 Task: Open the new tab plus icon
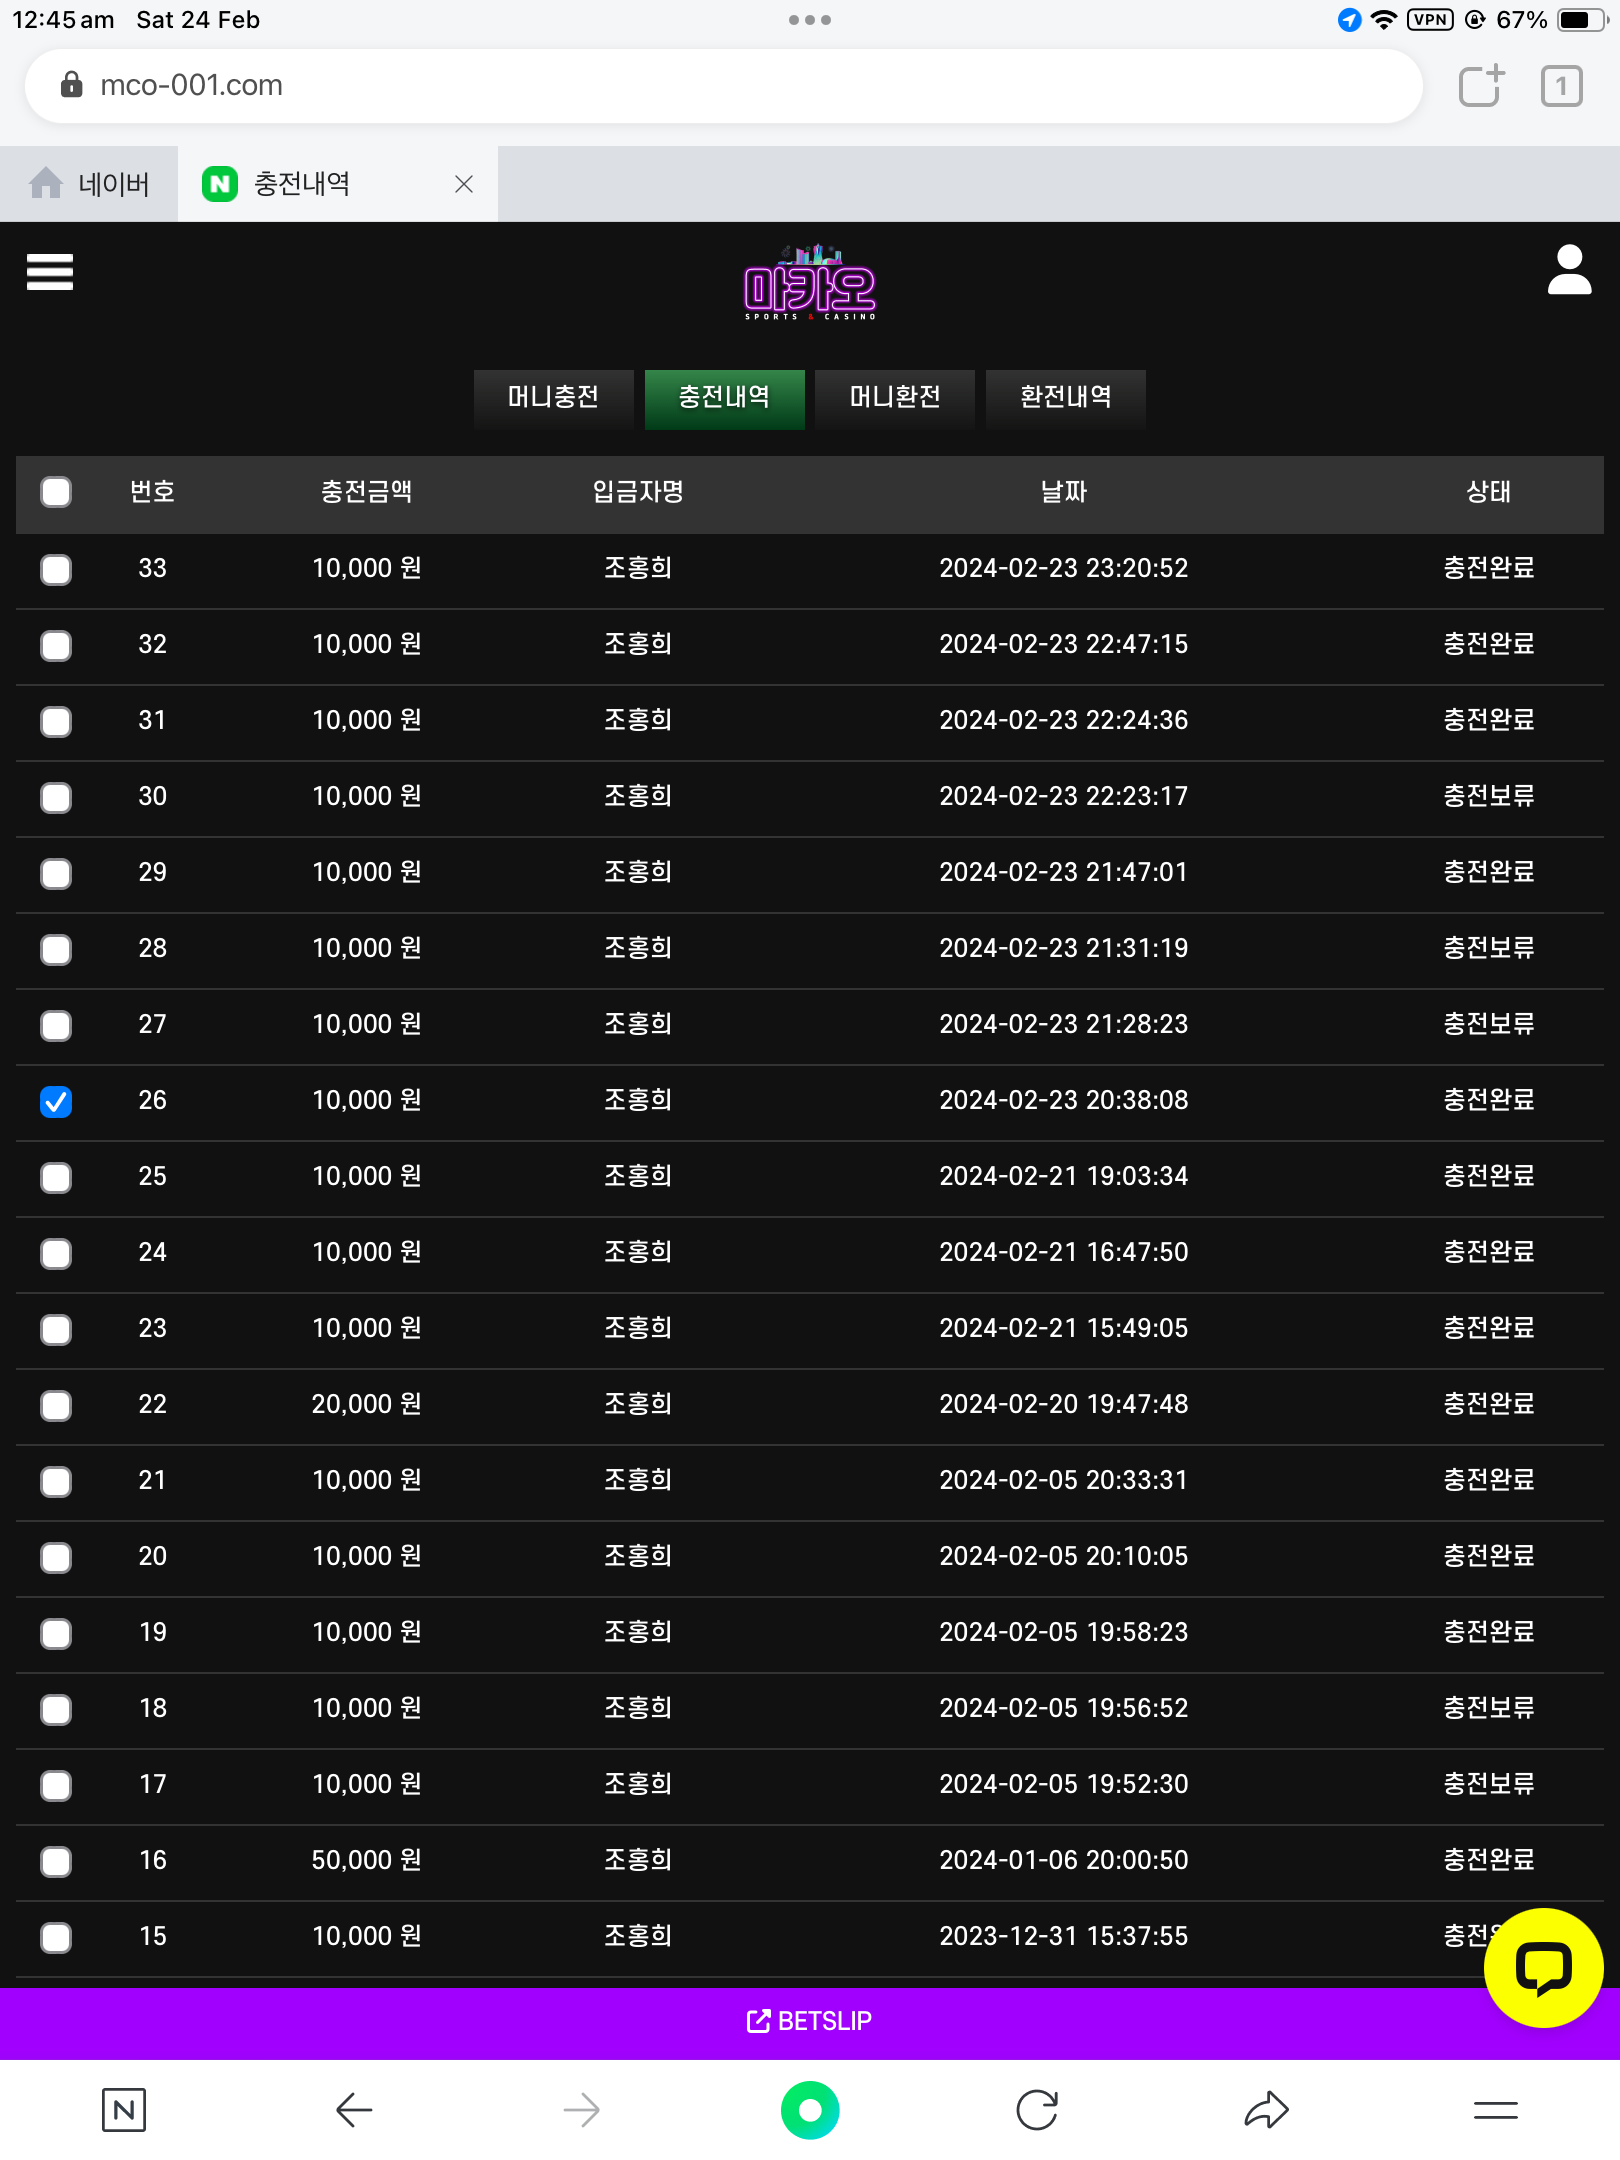(x=1481, y=86)
